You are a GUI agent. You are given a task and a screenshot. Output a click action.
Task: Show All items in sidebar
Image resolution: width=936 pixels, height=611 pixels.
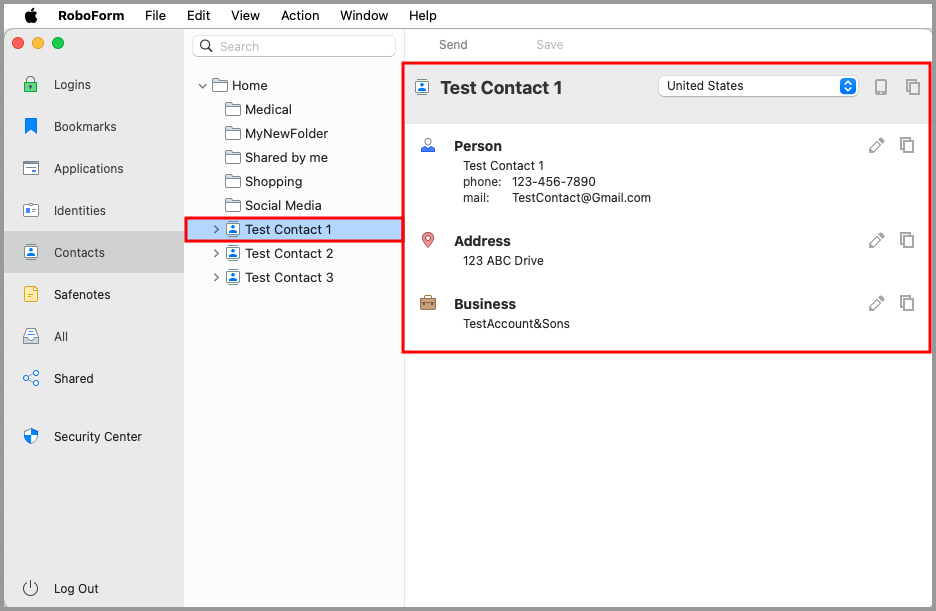pyautogui.click(x=94, y=336)
